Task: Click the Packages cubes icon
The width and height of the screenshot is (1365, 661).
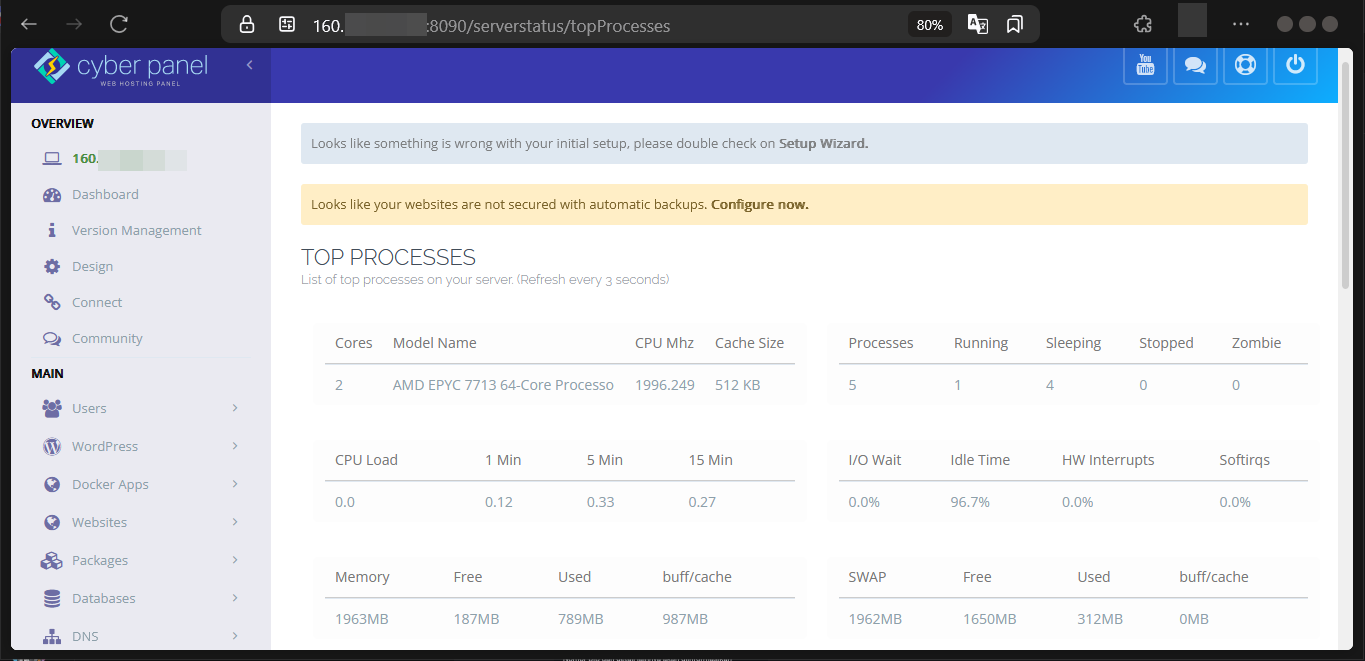Action: (x=52, y=561)
